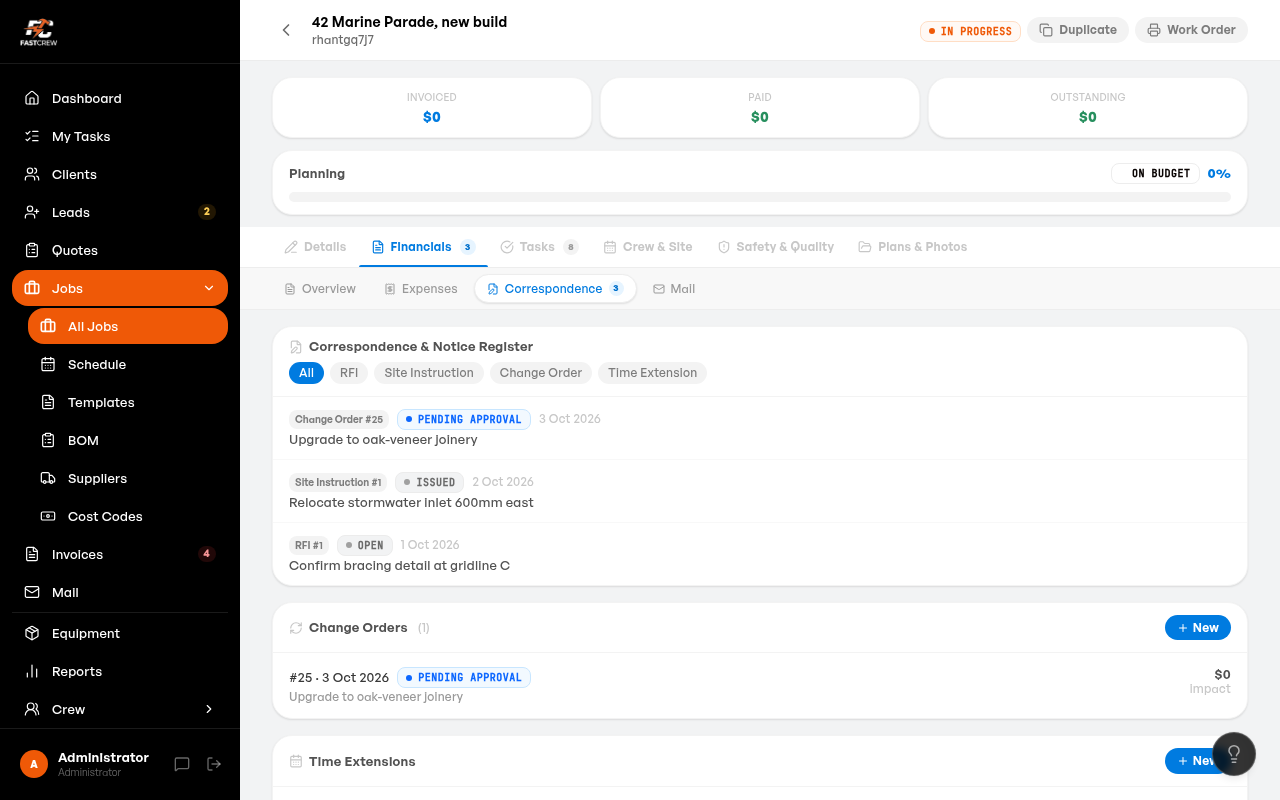Open the Reports page
Viewport: 1280px width, 800px height.
coord(120,671)
